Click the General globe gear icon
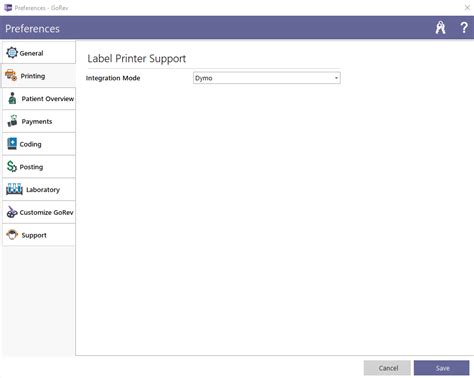Viewport: 474px width, 378px height. point(12,53)
